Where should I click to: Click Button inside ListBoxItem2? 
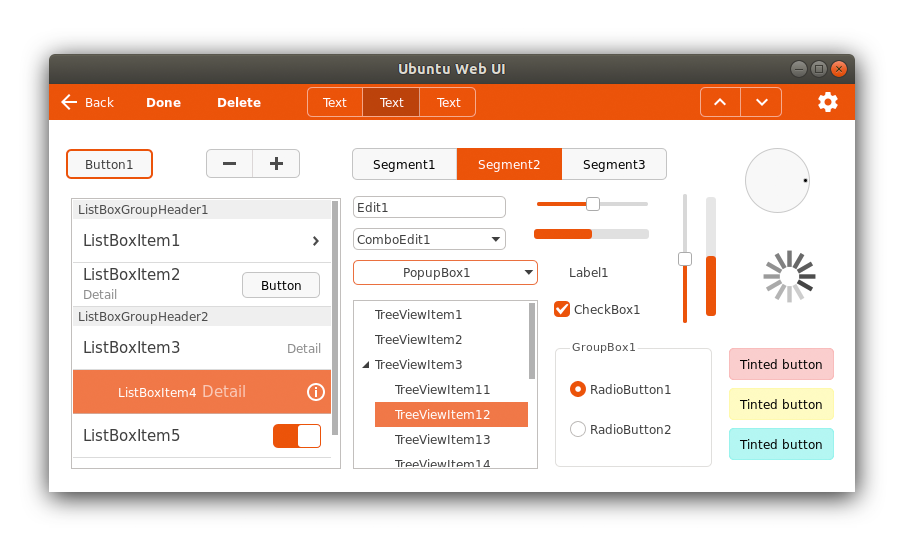(281, 285)
